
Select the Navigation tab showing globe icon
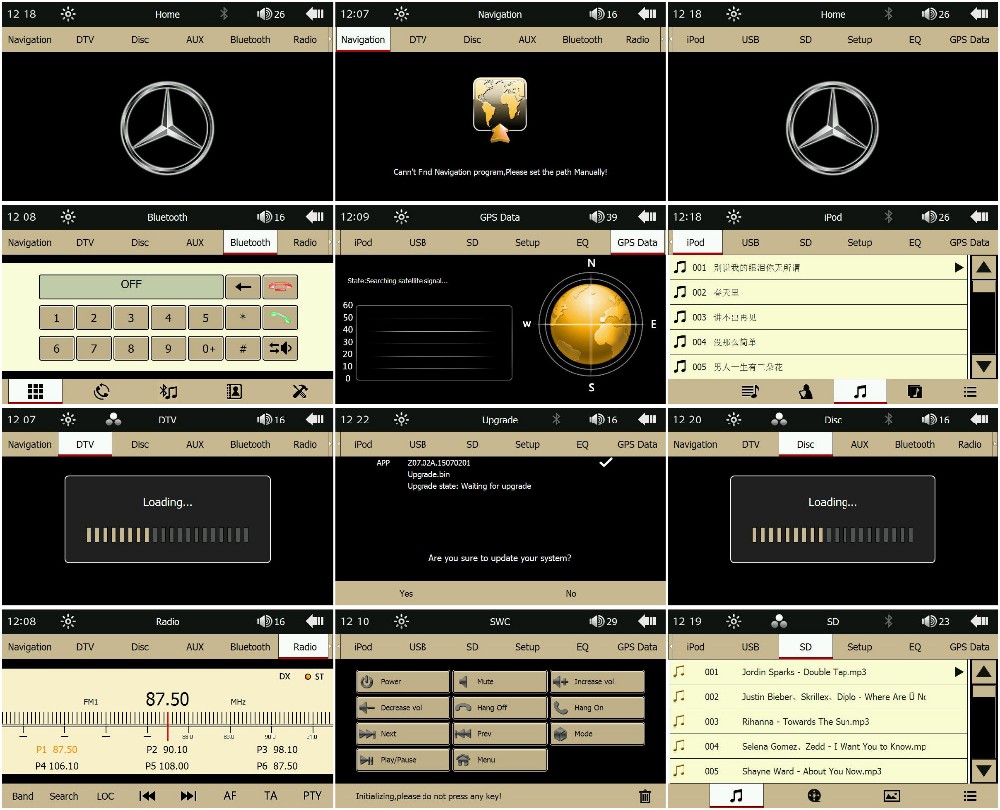click(363, 40)
